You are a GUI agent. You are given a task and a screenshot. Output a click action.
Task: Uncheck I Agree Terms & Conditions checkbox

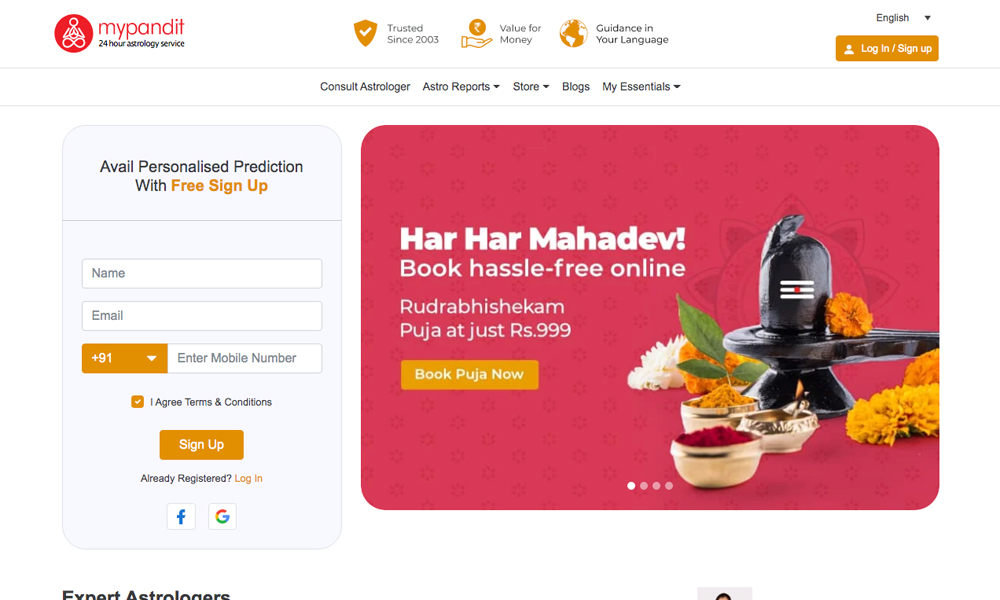(137, 402)
